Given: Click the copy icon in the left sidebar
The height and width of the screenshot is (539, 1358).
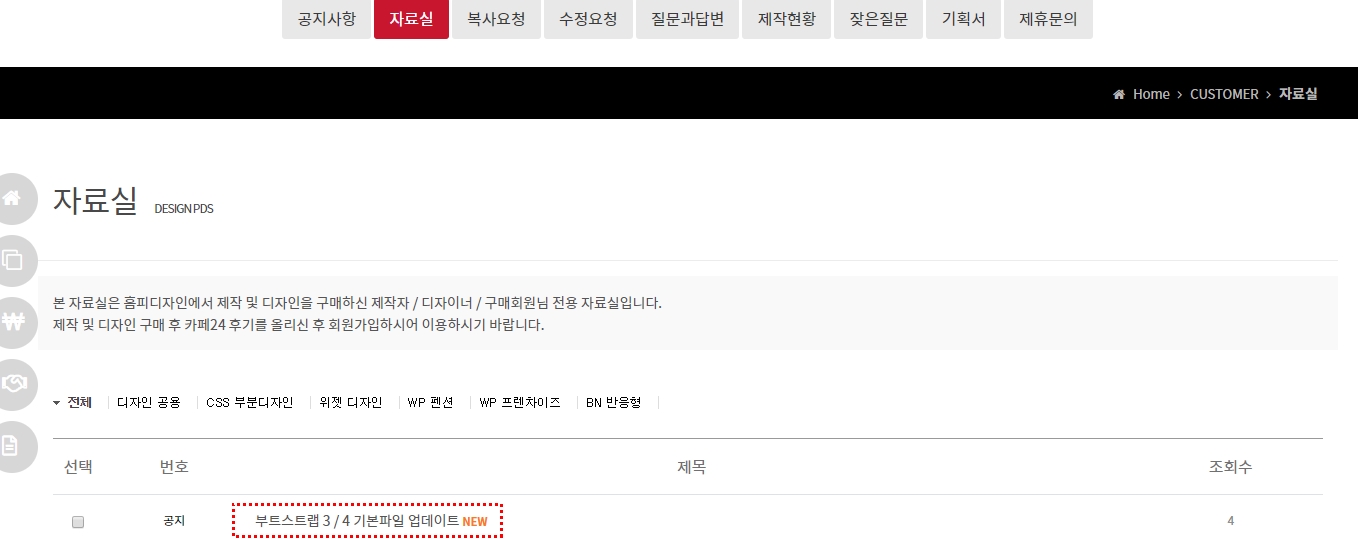Looking at the screenshot, I should pos(14,260).
